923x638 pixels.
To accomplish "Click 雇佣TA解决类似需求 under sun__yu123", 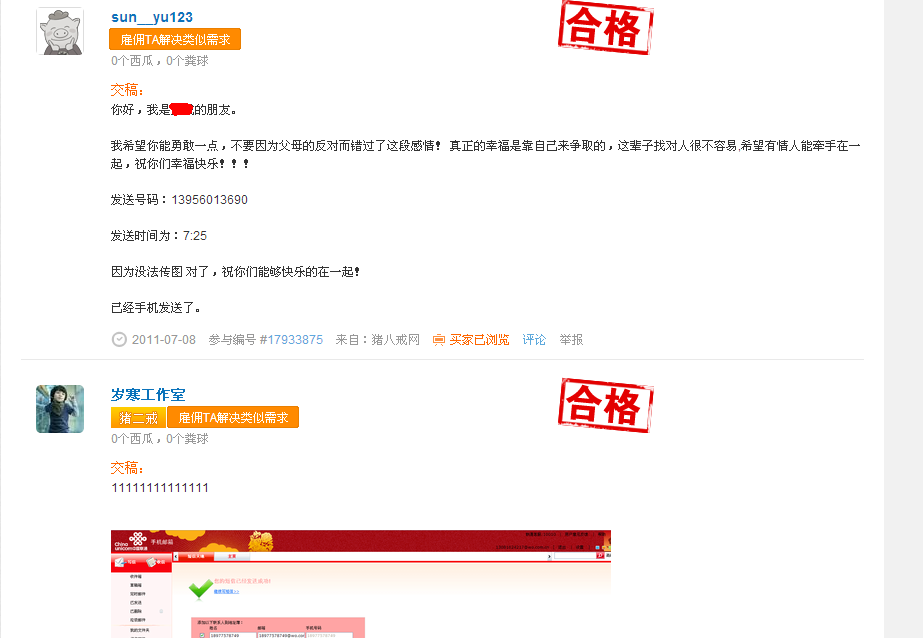I will pos(175,39).
